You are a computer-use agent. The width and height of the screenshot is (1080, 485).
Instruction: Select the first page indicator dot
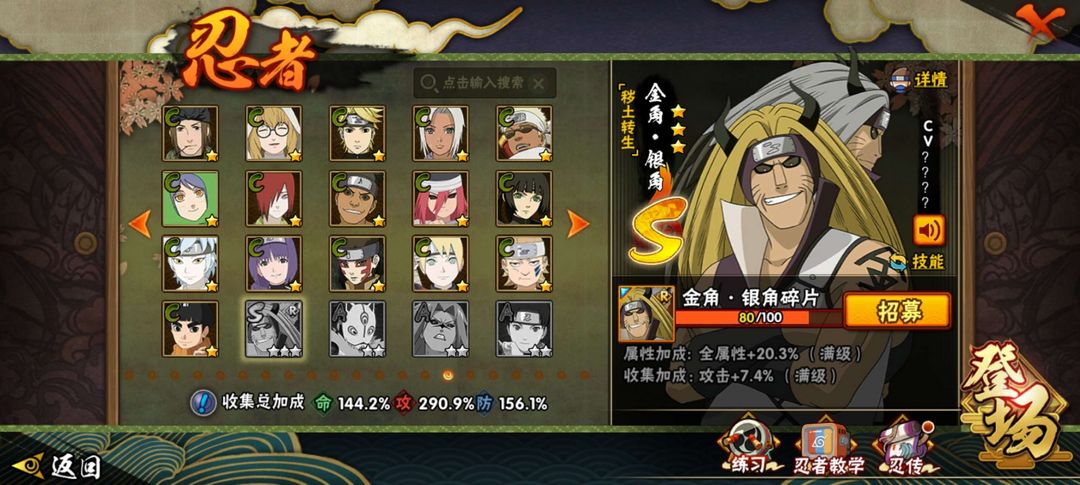[129, 375]
